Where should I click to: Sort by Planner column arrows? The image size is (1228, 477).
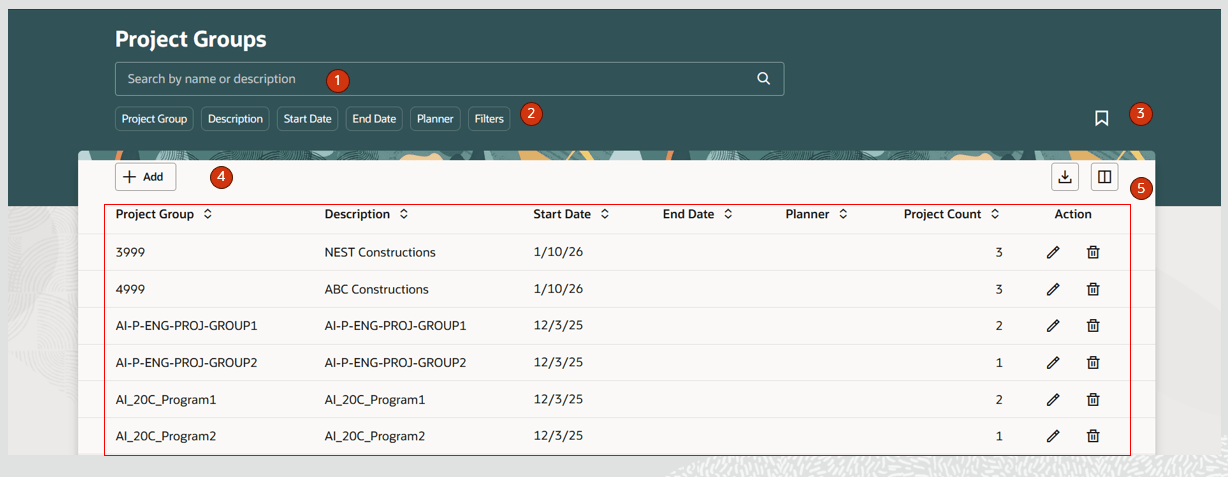(843, 214)
